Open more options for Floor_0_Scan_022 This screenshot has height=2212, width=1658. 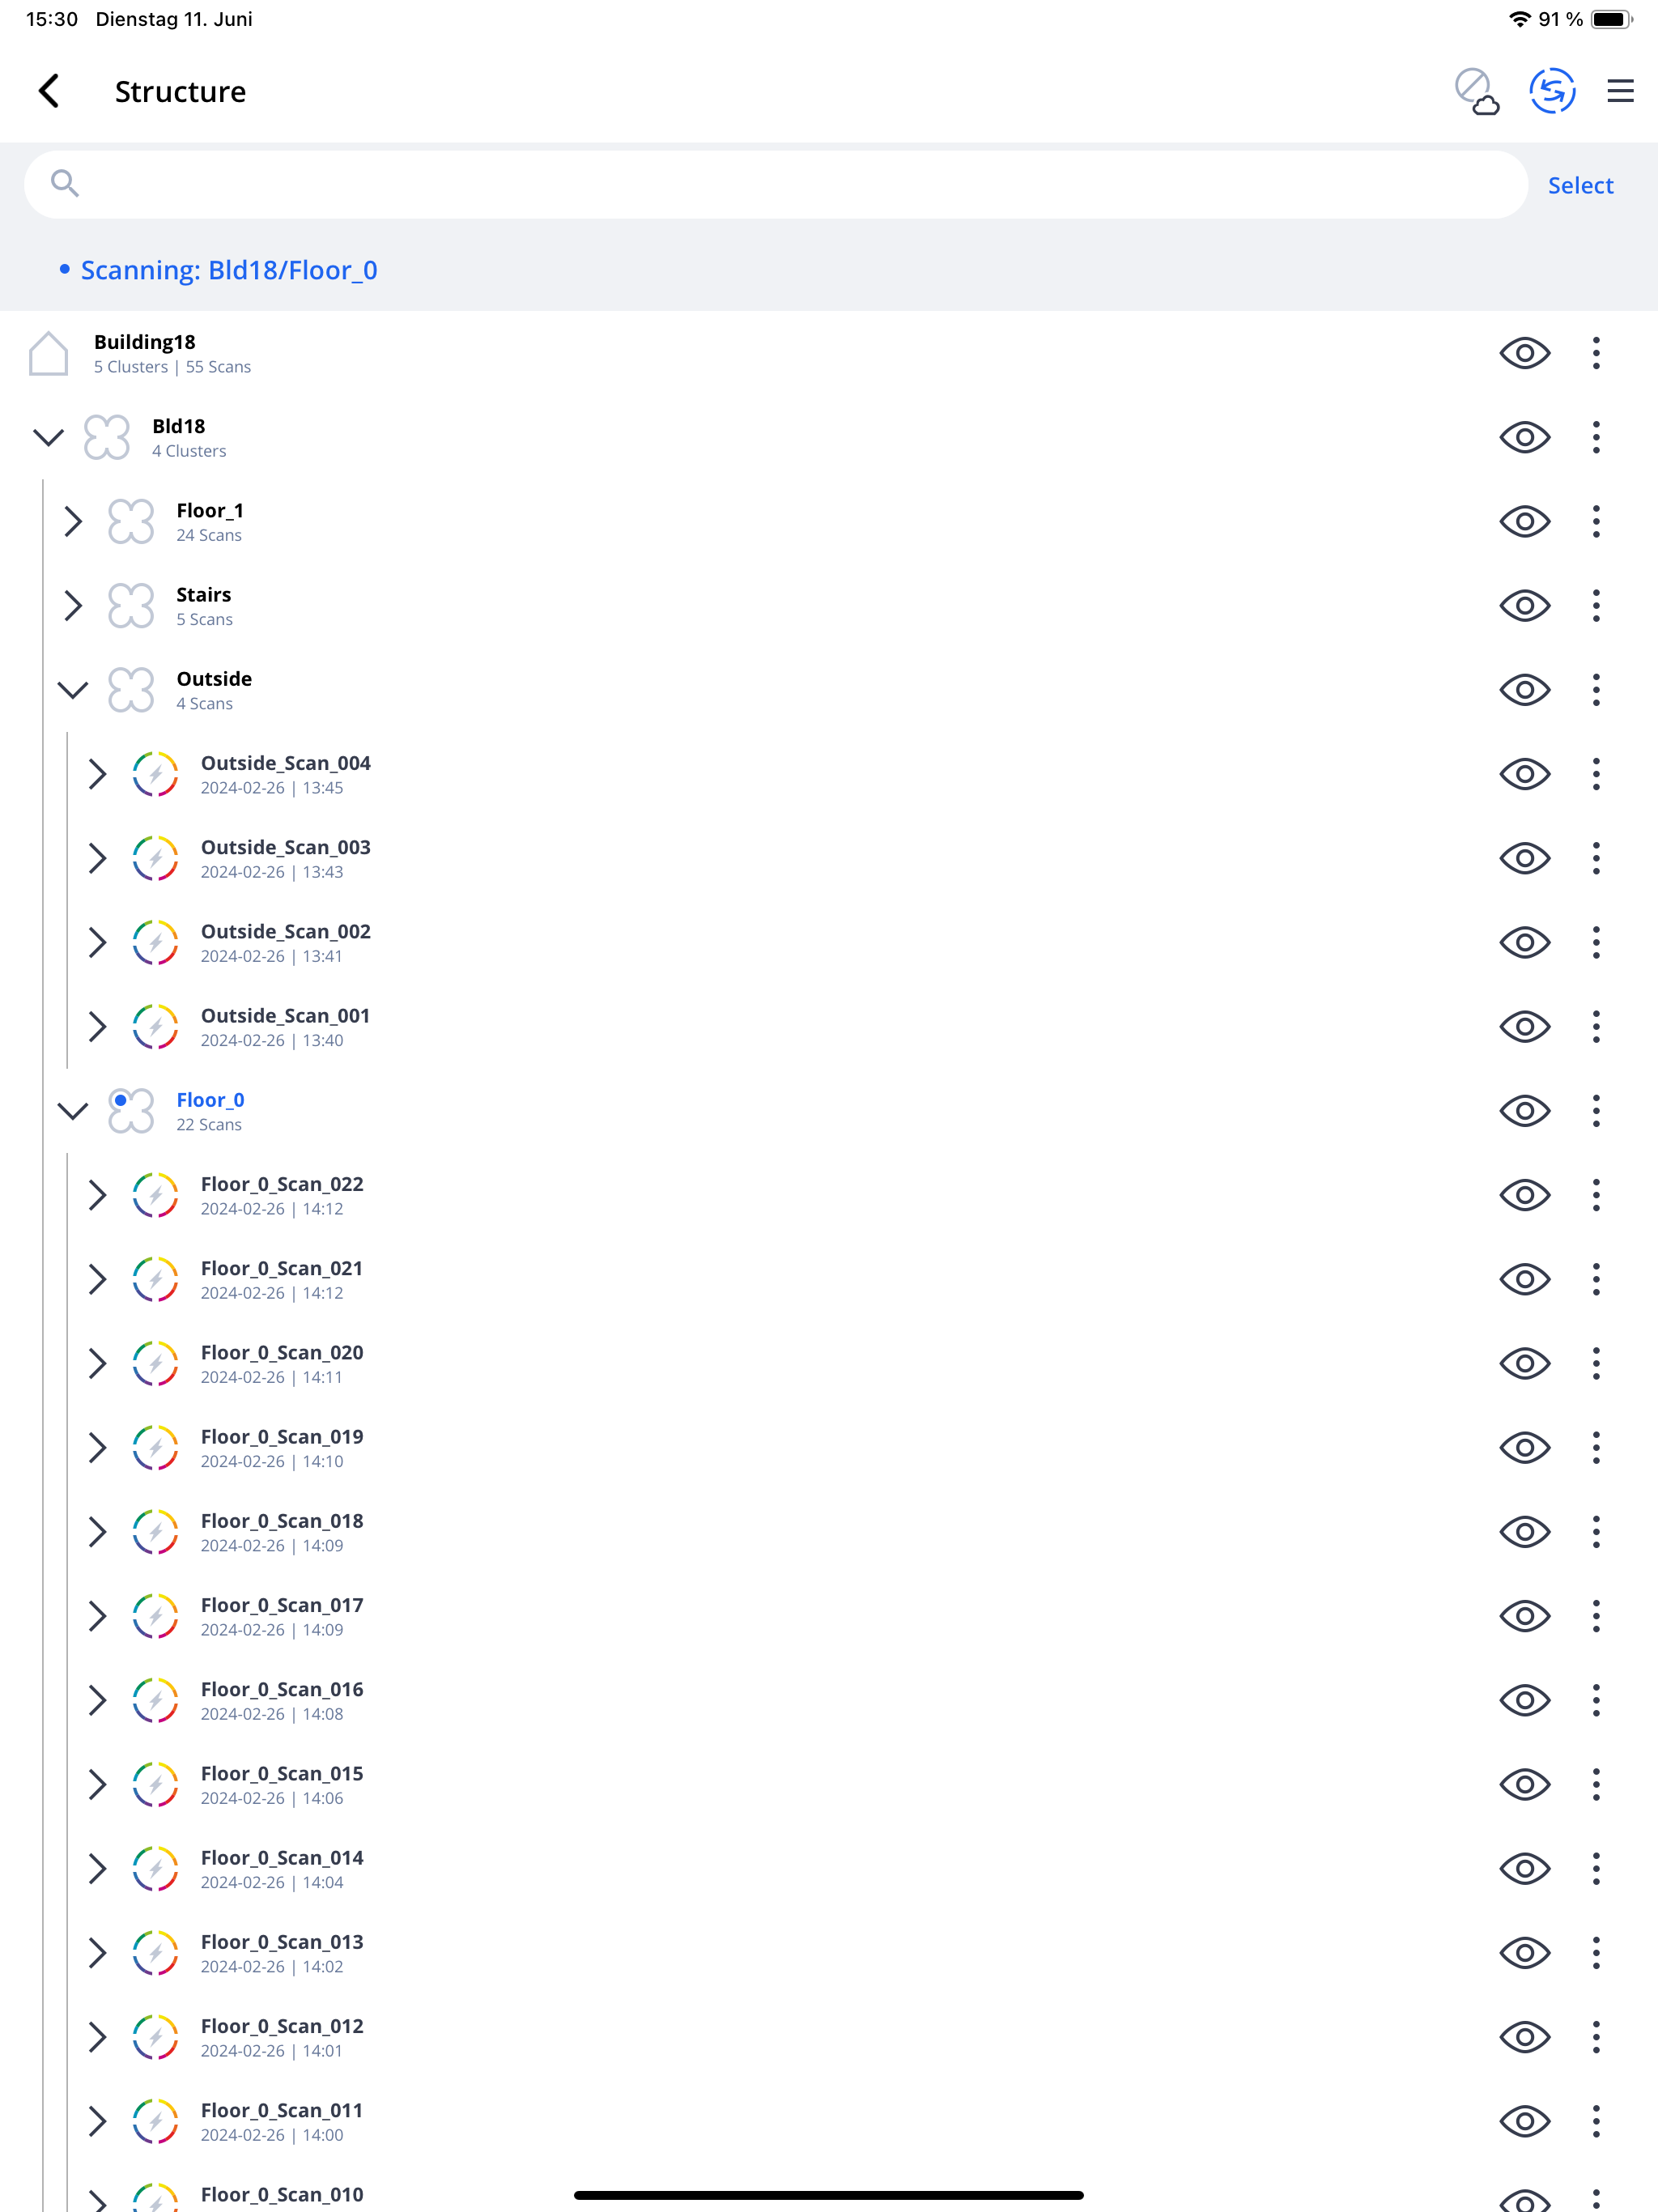click(x=1596, y=1195)
